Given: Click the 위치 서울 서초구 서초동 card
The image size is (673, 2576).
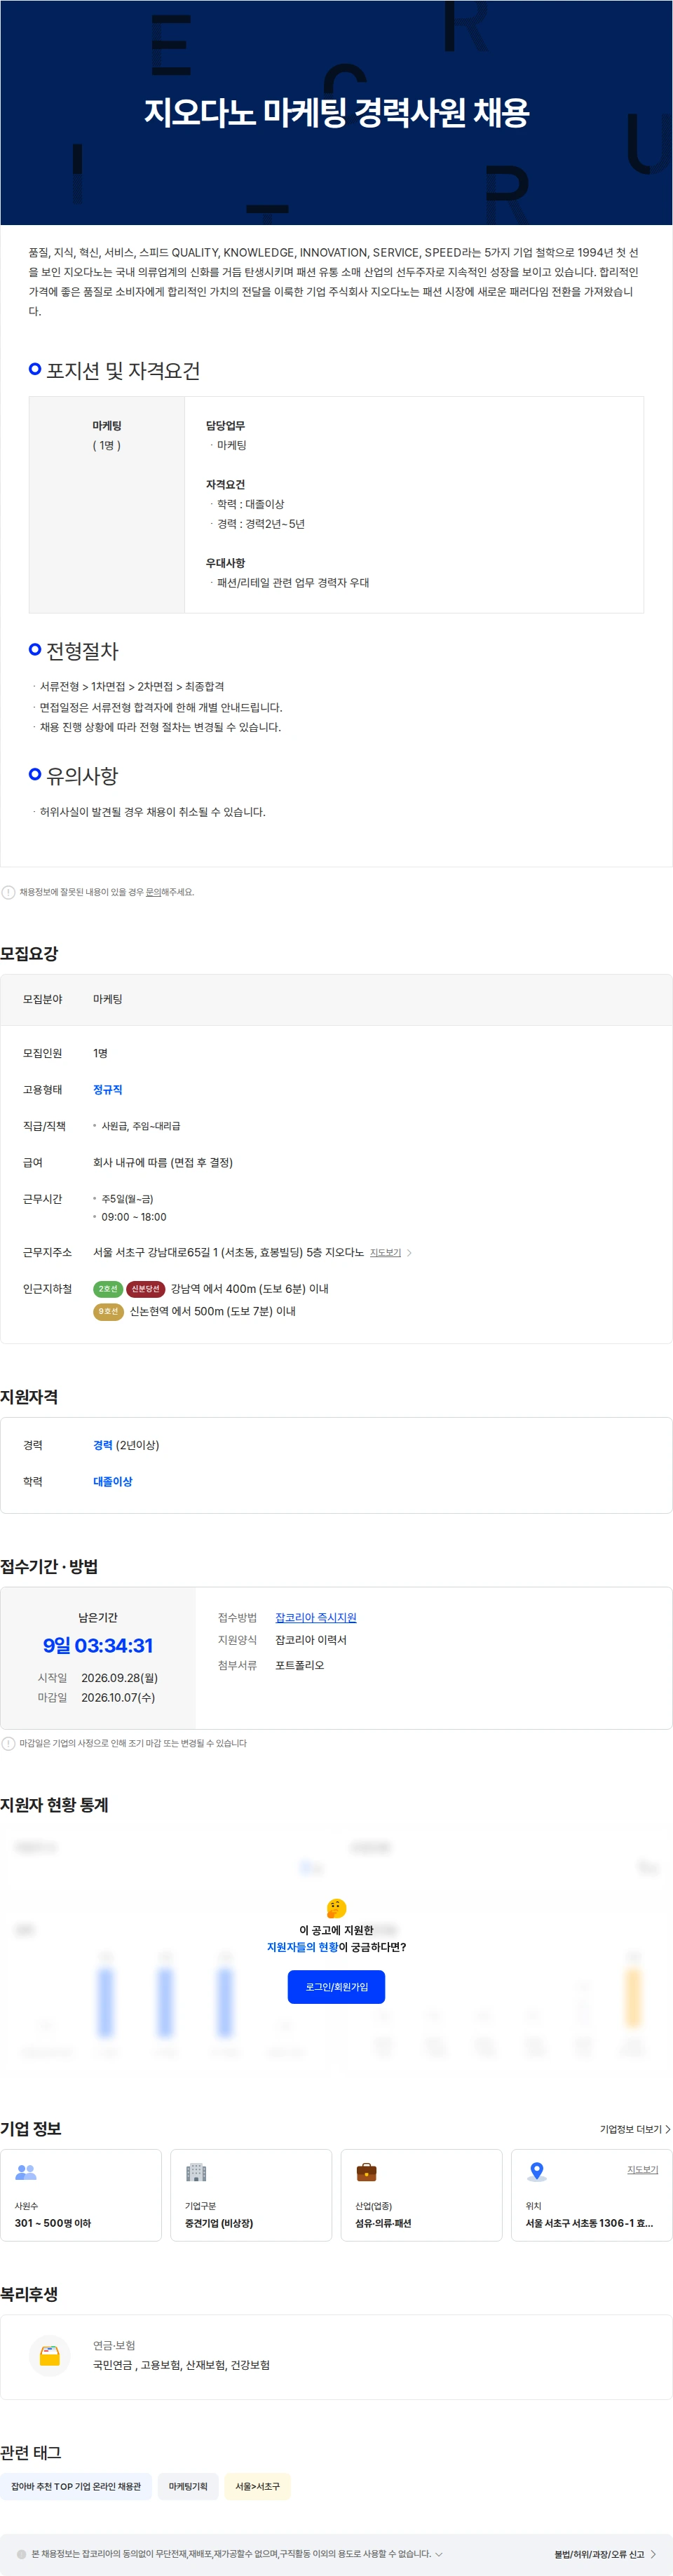Looking at the screenshot, I should click(x=591, y=2195).
